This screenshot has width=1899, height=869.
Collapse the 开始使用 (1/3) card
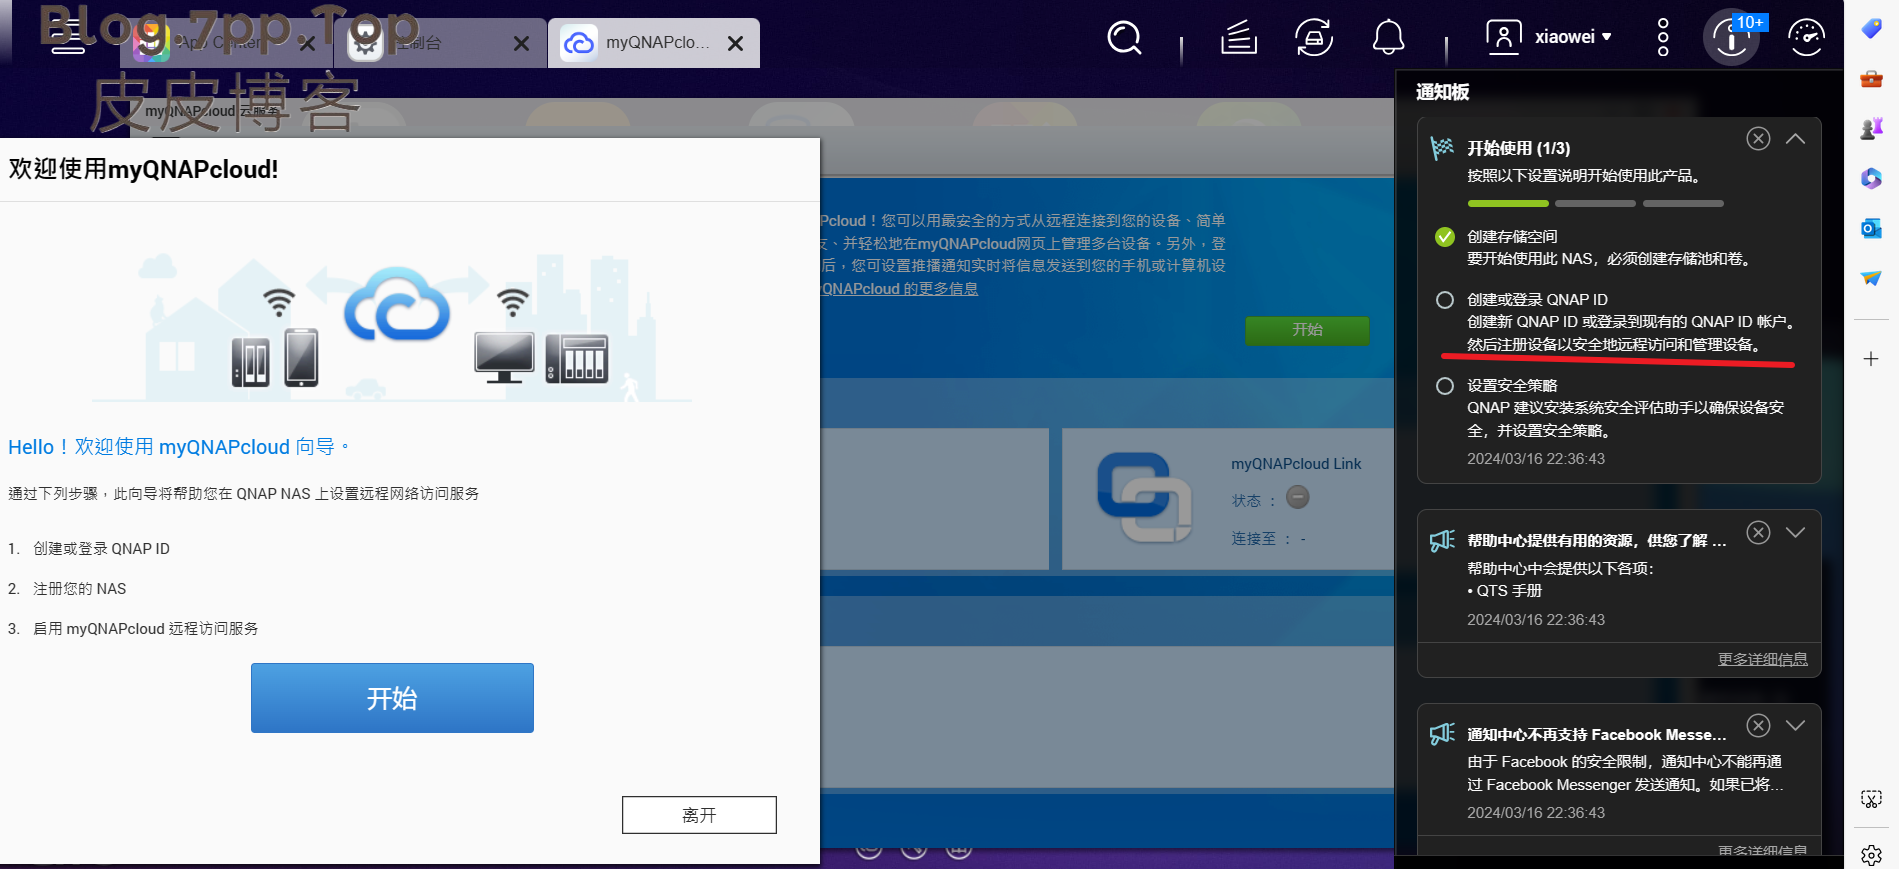(1796, 139)
